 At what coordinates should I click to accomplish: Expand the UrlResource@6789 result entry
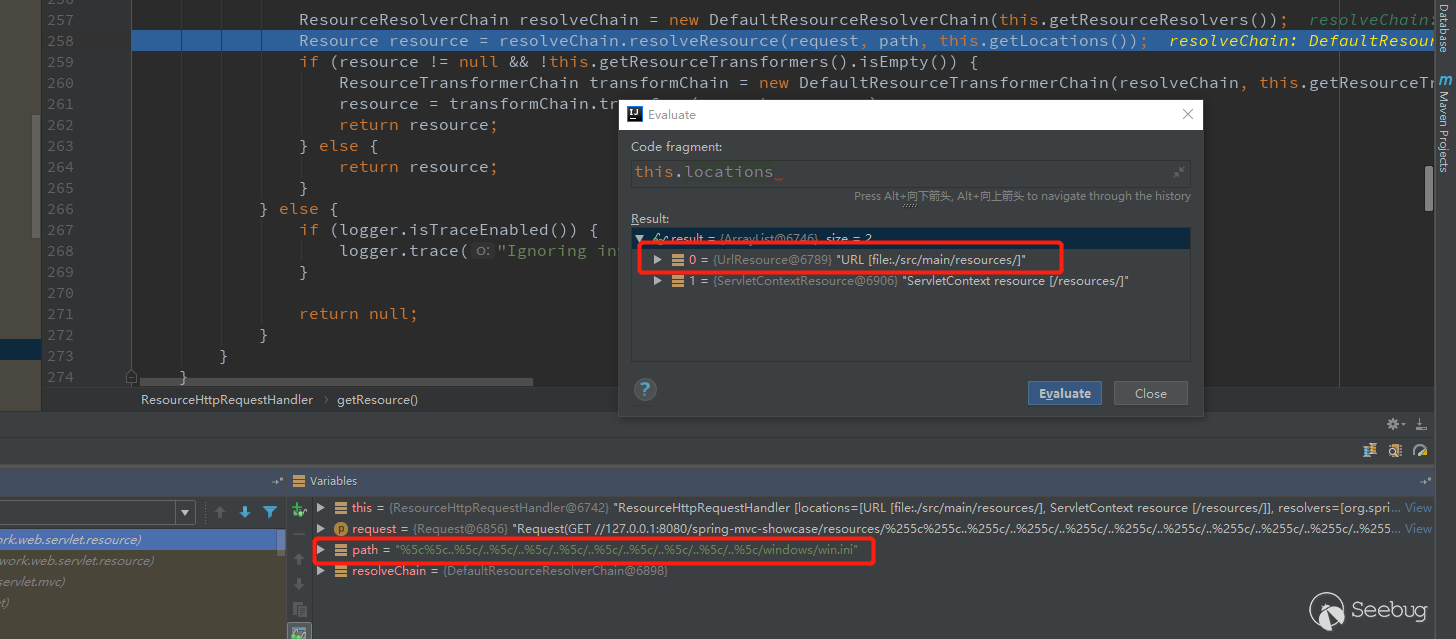[658, 259]
